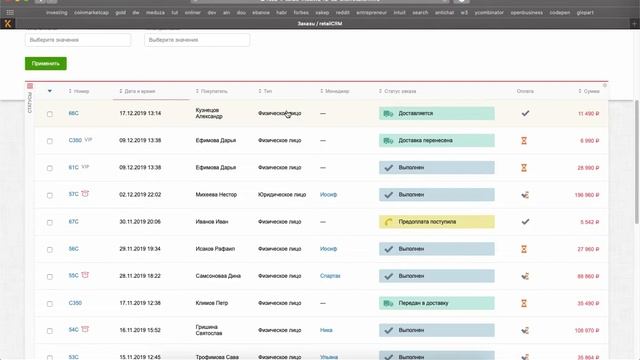Click the hourglass payment icon in Климов Петр row
This screenshot has width=640, height=360.
click(524, 303)
